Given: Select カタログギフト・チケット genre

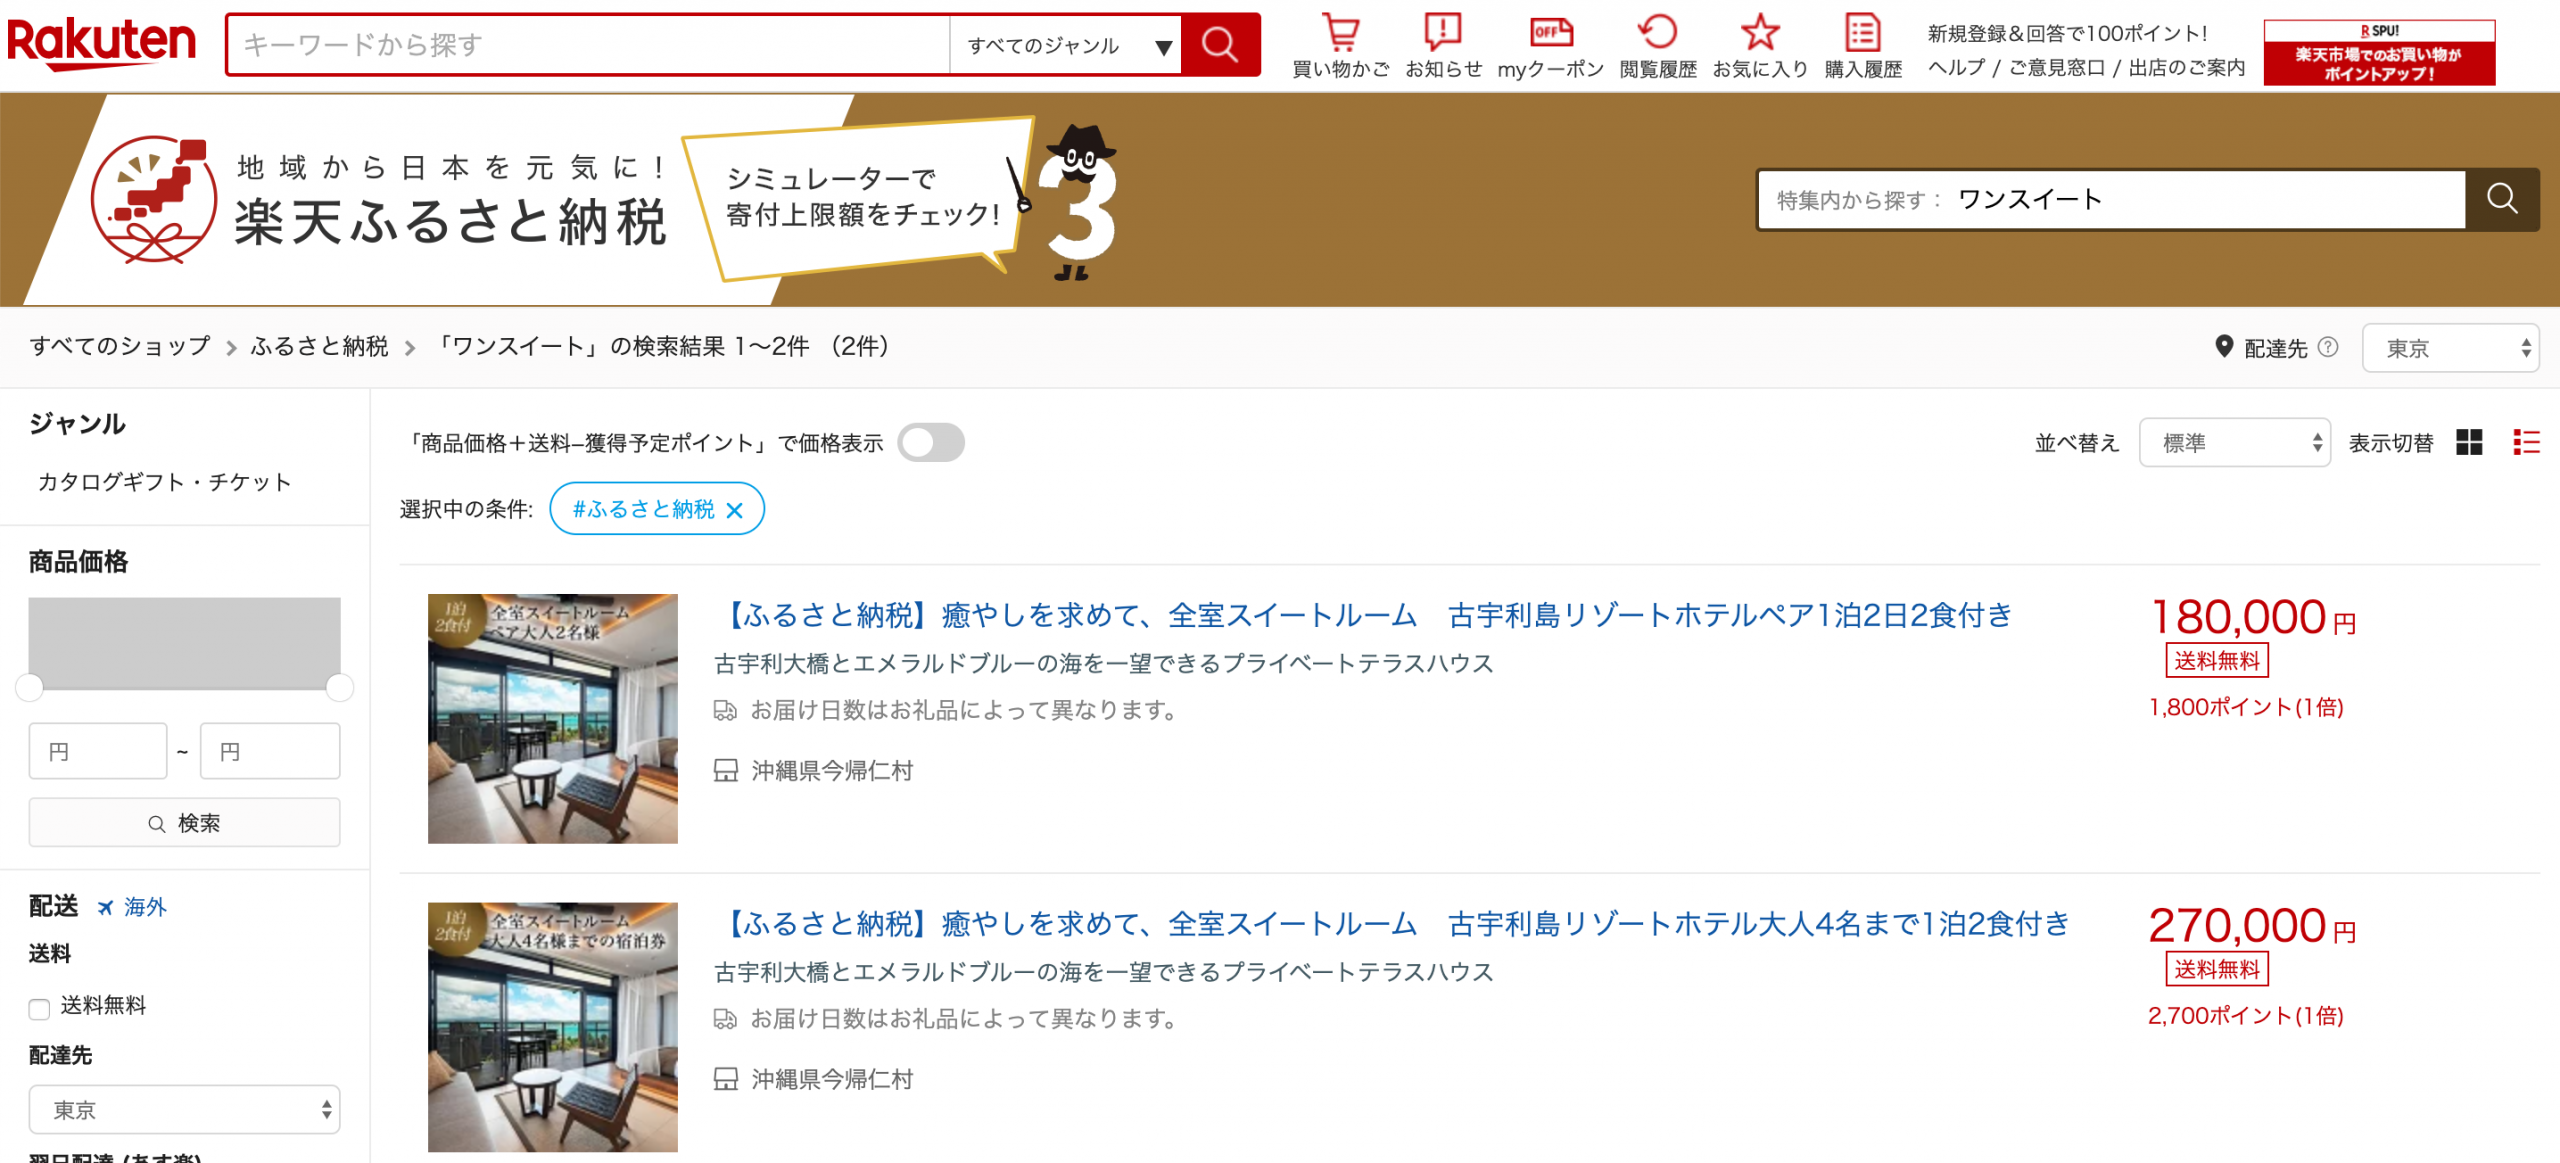Looking at the screenshot, I should [x=165, y=482].
